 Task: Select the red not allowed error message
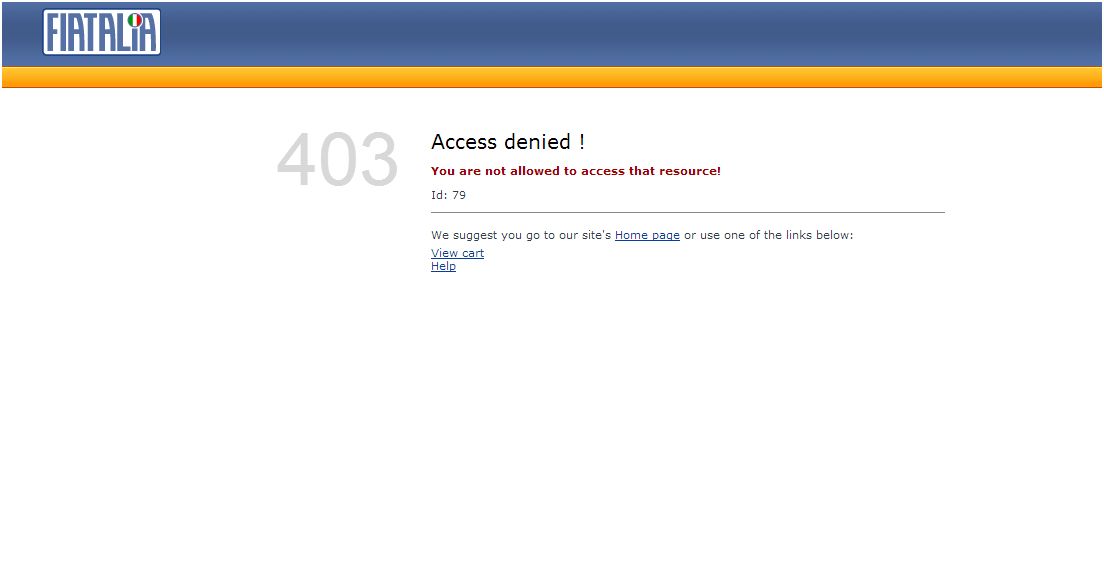point(576,170)
